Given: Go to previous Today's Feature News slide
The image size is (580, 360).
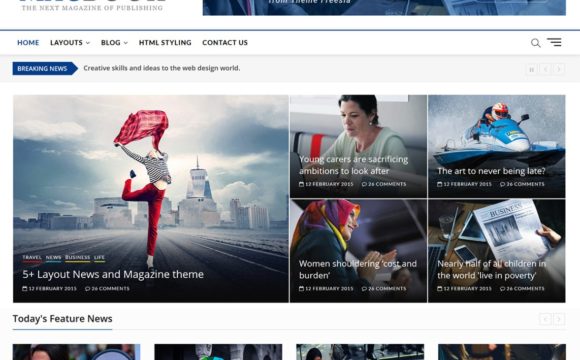Looking at the screenshot, I should pos(546,319).
